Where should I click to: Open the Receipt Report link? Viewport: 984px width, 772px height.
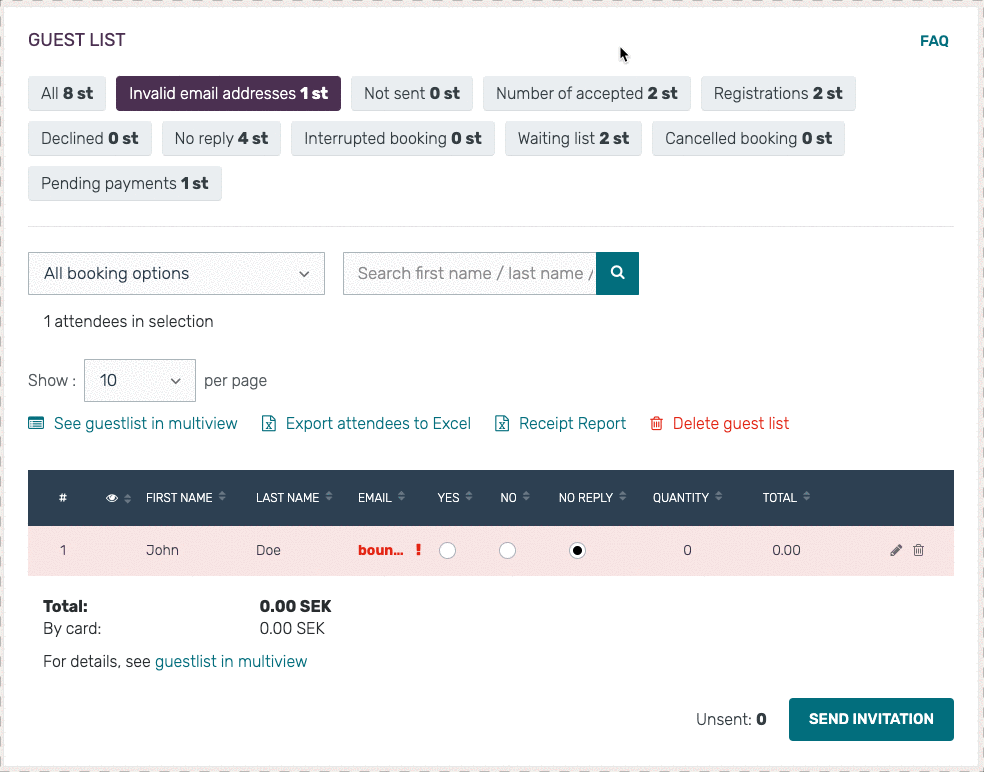572,424
